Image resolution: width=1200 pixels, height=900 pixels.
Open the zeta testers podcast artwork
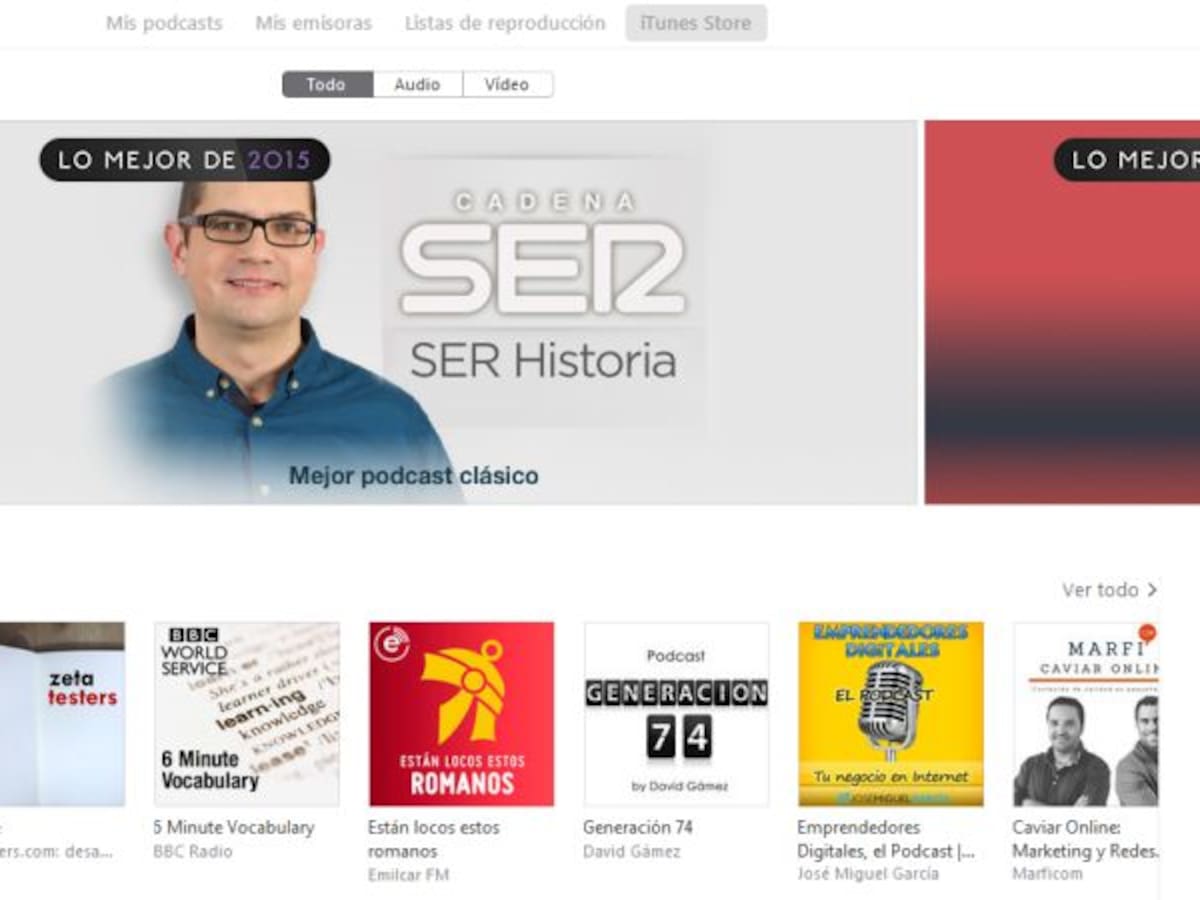62,714
